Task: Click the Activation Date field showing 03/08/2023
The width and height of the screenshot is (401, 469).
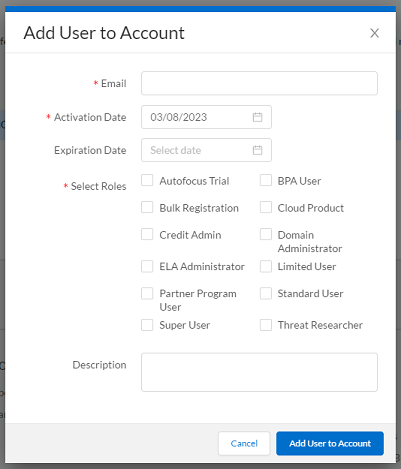Action: coord(206,117)
